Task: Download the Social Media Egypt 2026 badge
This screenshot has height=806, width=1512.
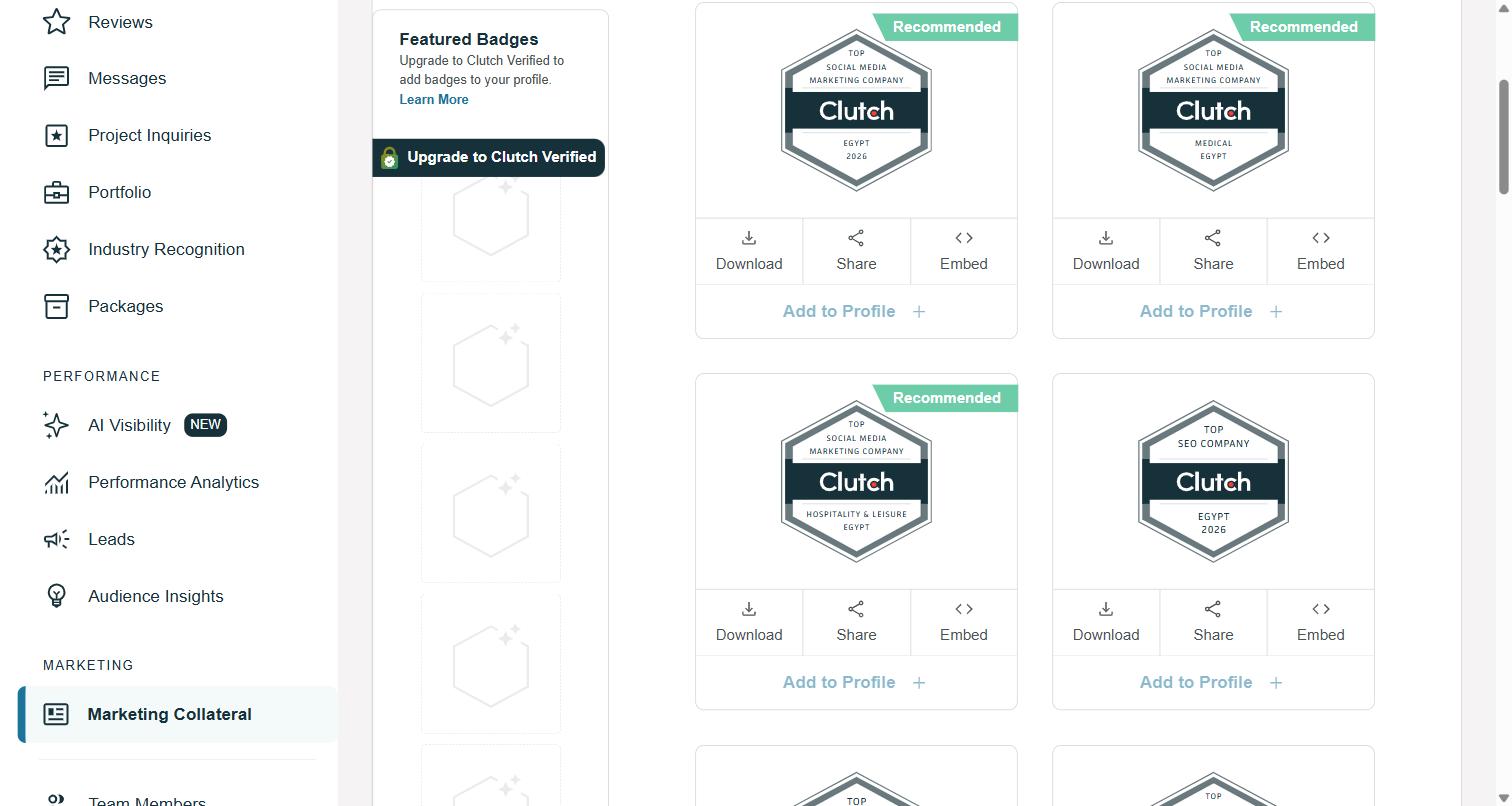Action: (749, 251)
